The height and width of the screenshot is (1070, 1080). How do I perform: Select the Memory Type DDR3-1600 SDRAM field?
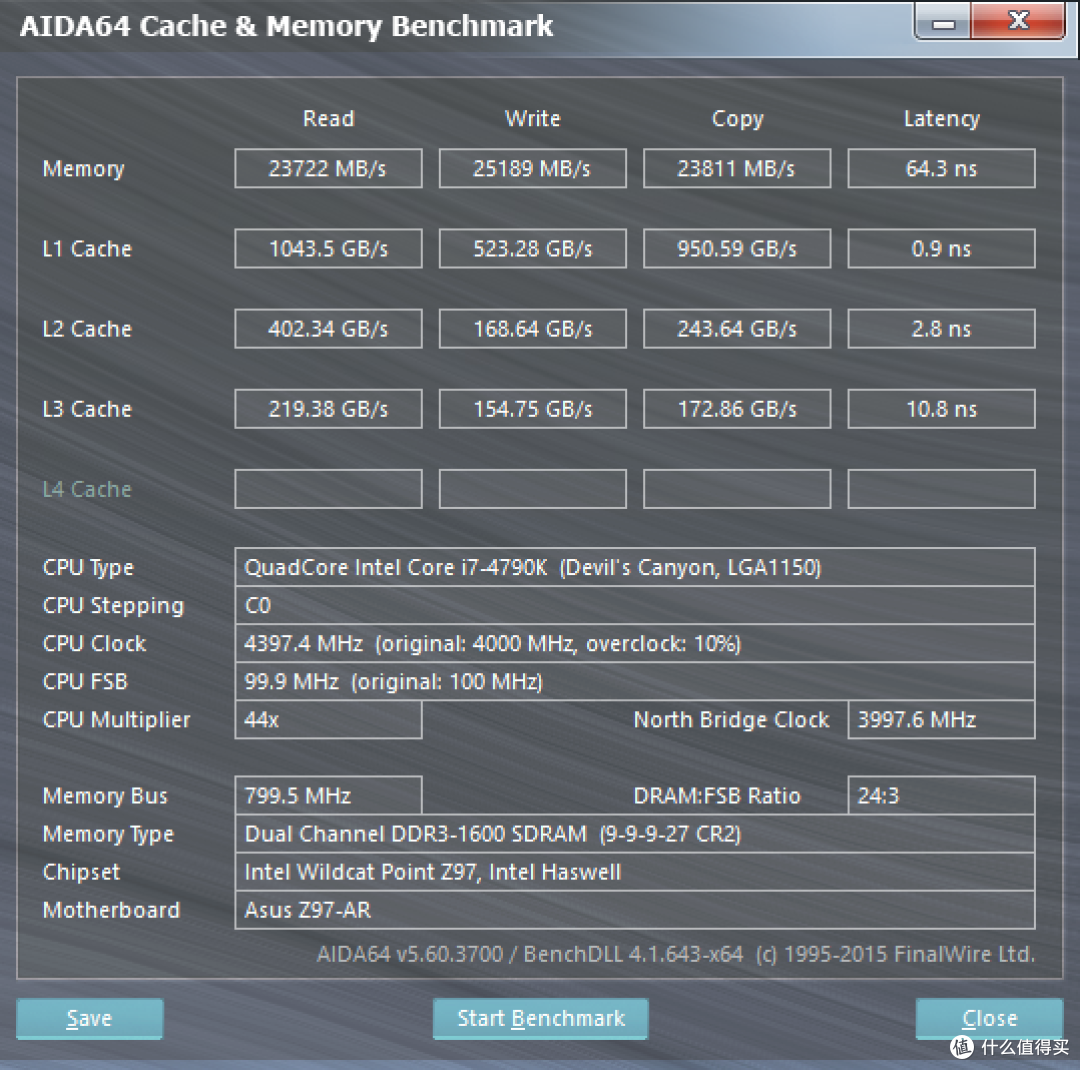coord(634,834)
